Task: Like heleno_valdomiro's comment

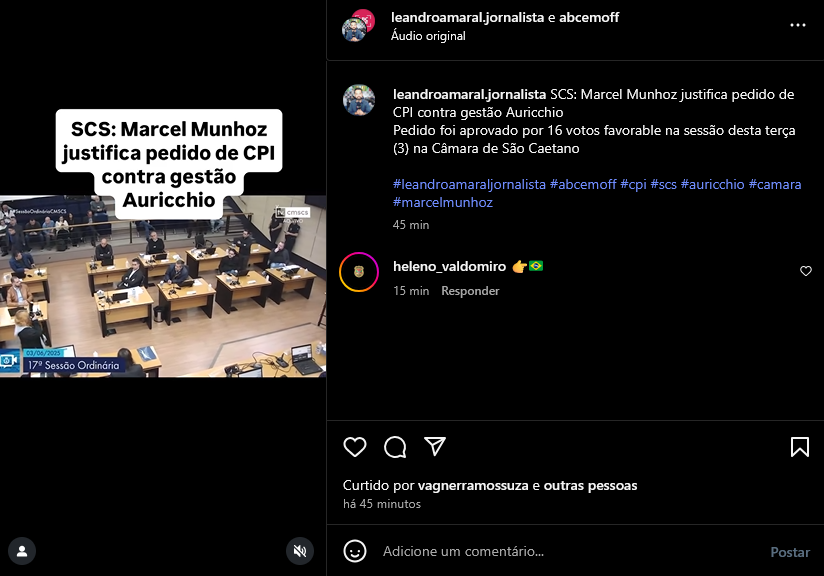Action: [806, 271]
